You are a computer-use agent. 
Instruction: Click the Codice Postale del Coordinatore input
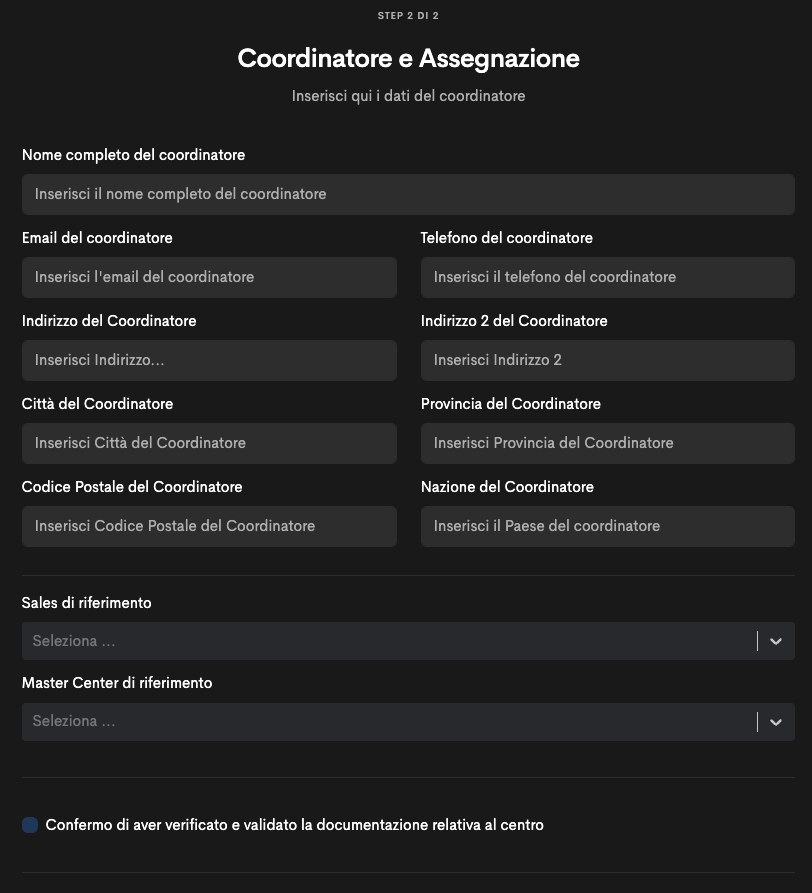point(209,526)
